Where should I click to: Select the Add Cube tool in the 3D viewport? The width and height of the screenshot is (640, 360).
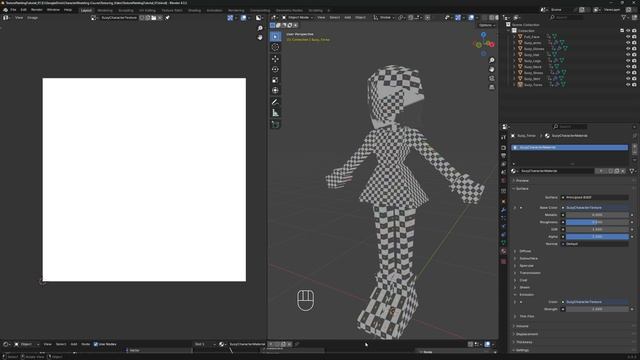click(276, 124)
